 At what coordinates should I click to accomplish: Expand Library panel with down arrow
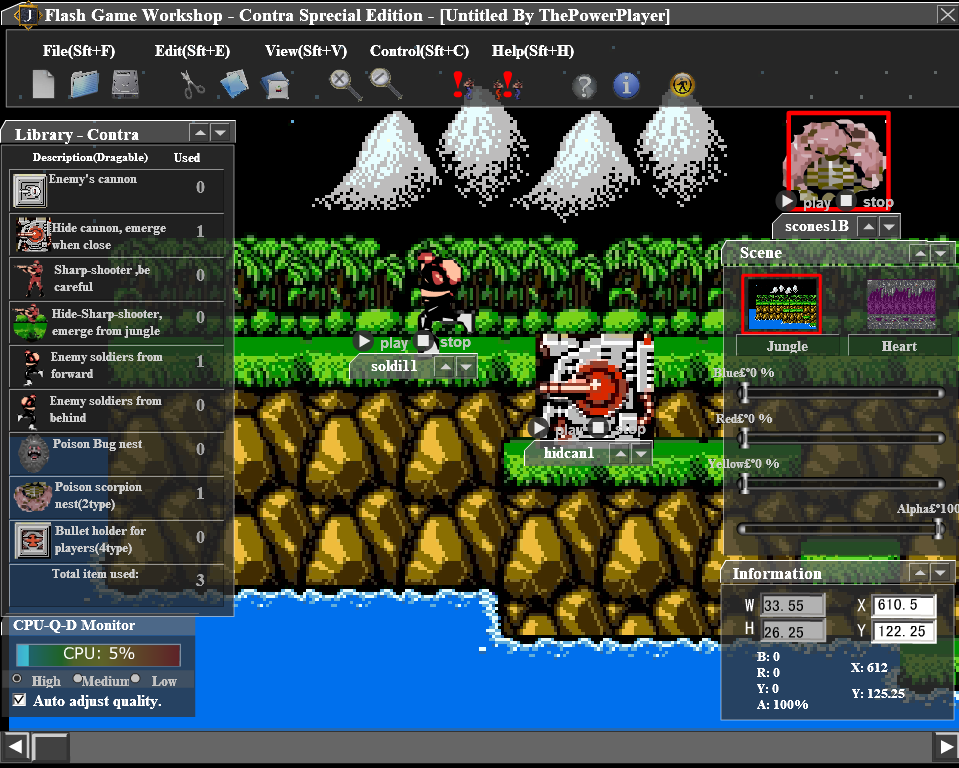click(x=221, y=132)
